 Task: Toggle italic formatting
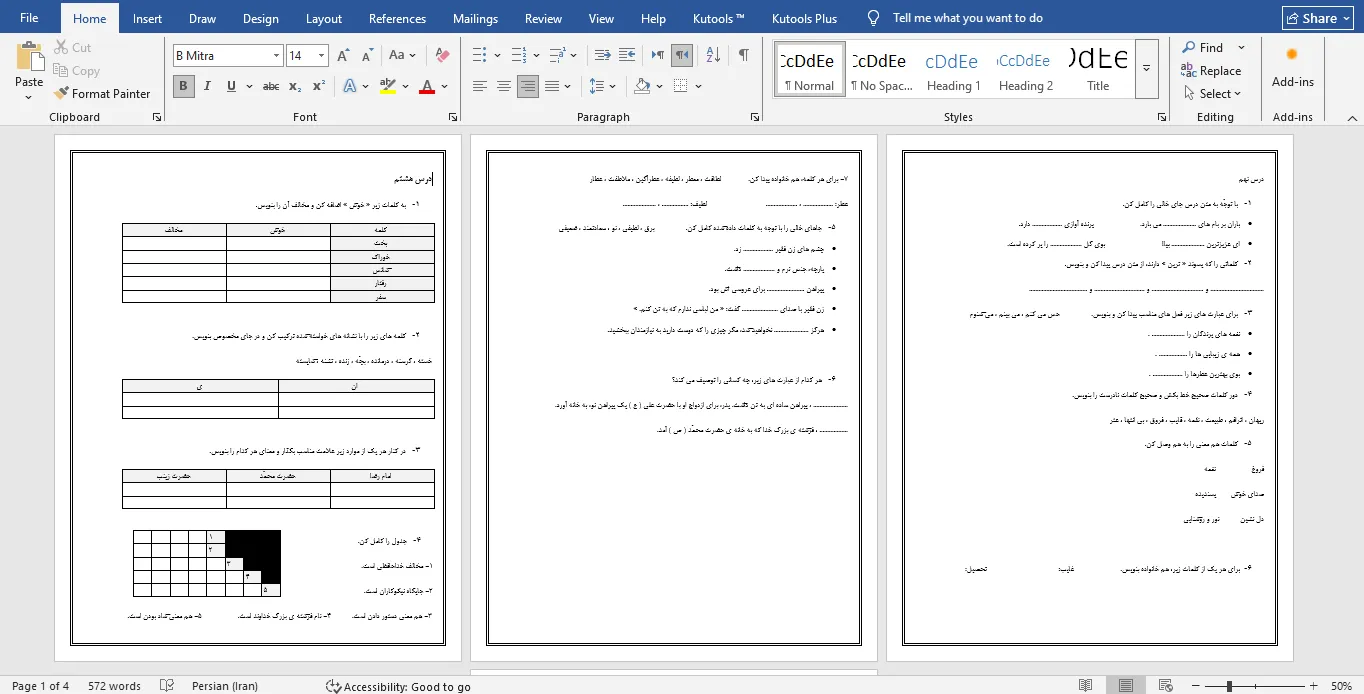[207, 87]
